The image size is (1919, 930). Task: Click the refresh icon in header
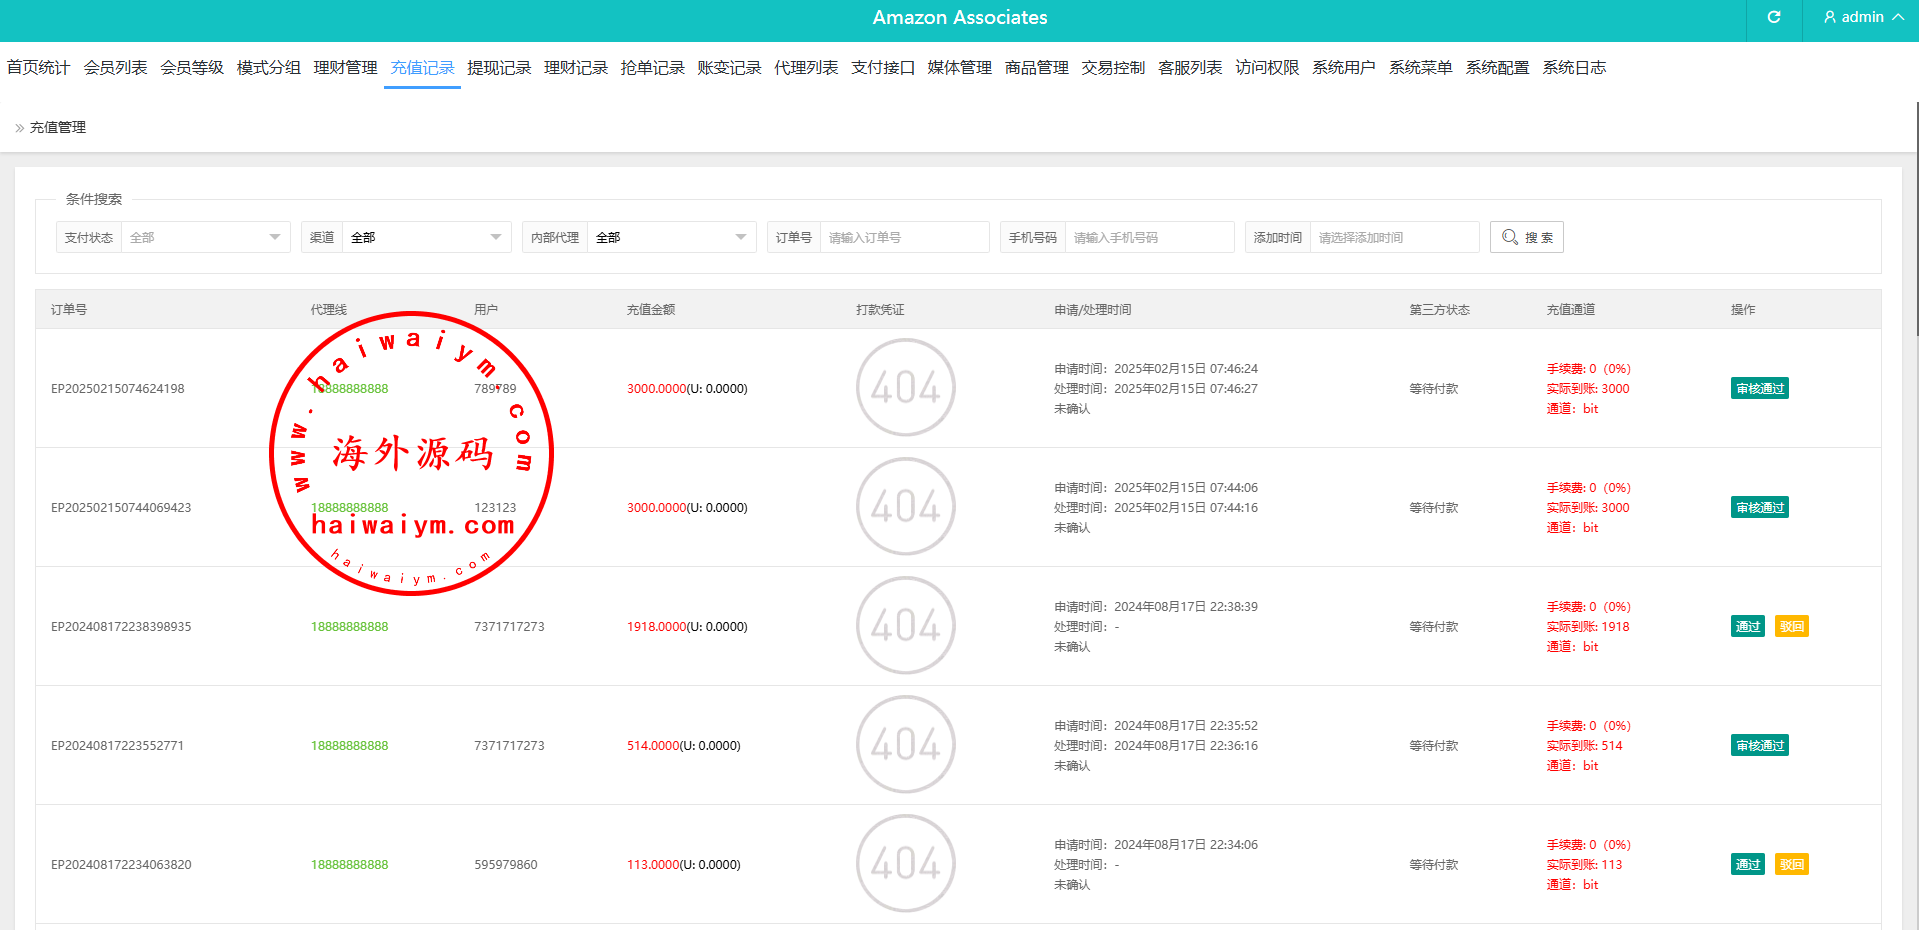coord(1774,17)
